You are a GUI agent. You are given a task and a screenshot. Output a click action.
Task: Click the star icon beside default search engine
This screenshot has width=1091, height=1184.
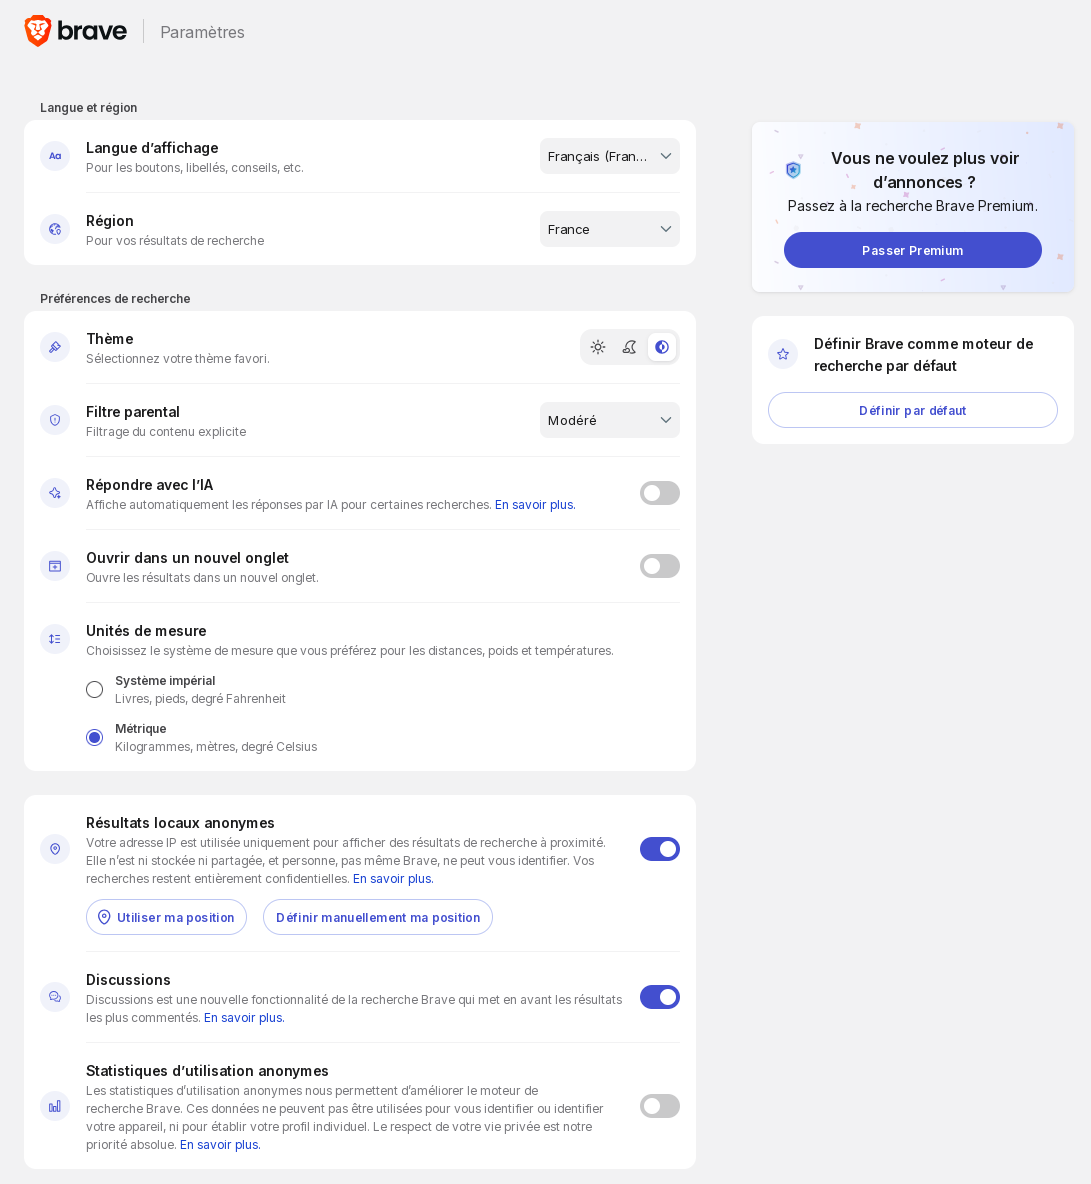click(783, 354)
